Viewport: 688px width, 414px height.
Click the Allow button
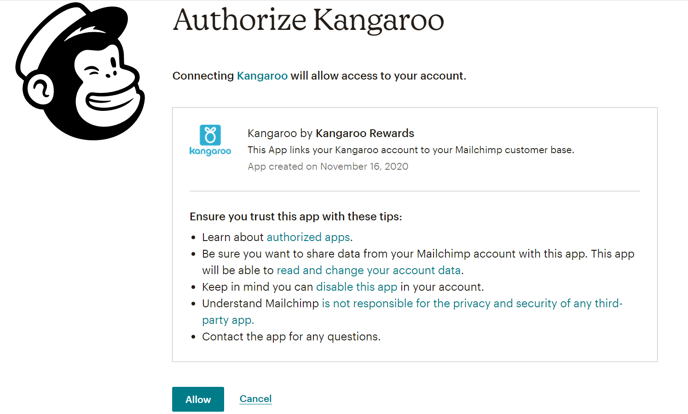point(198,399)
